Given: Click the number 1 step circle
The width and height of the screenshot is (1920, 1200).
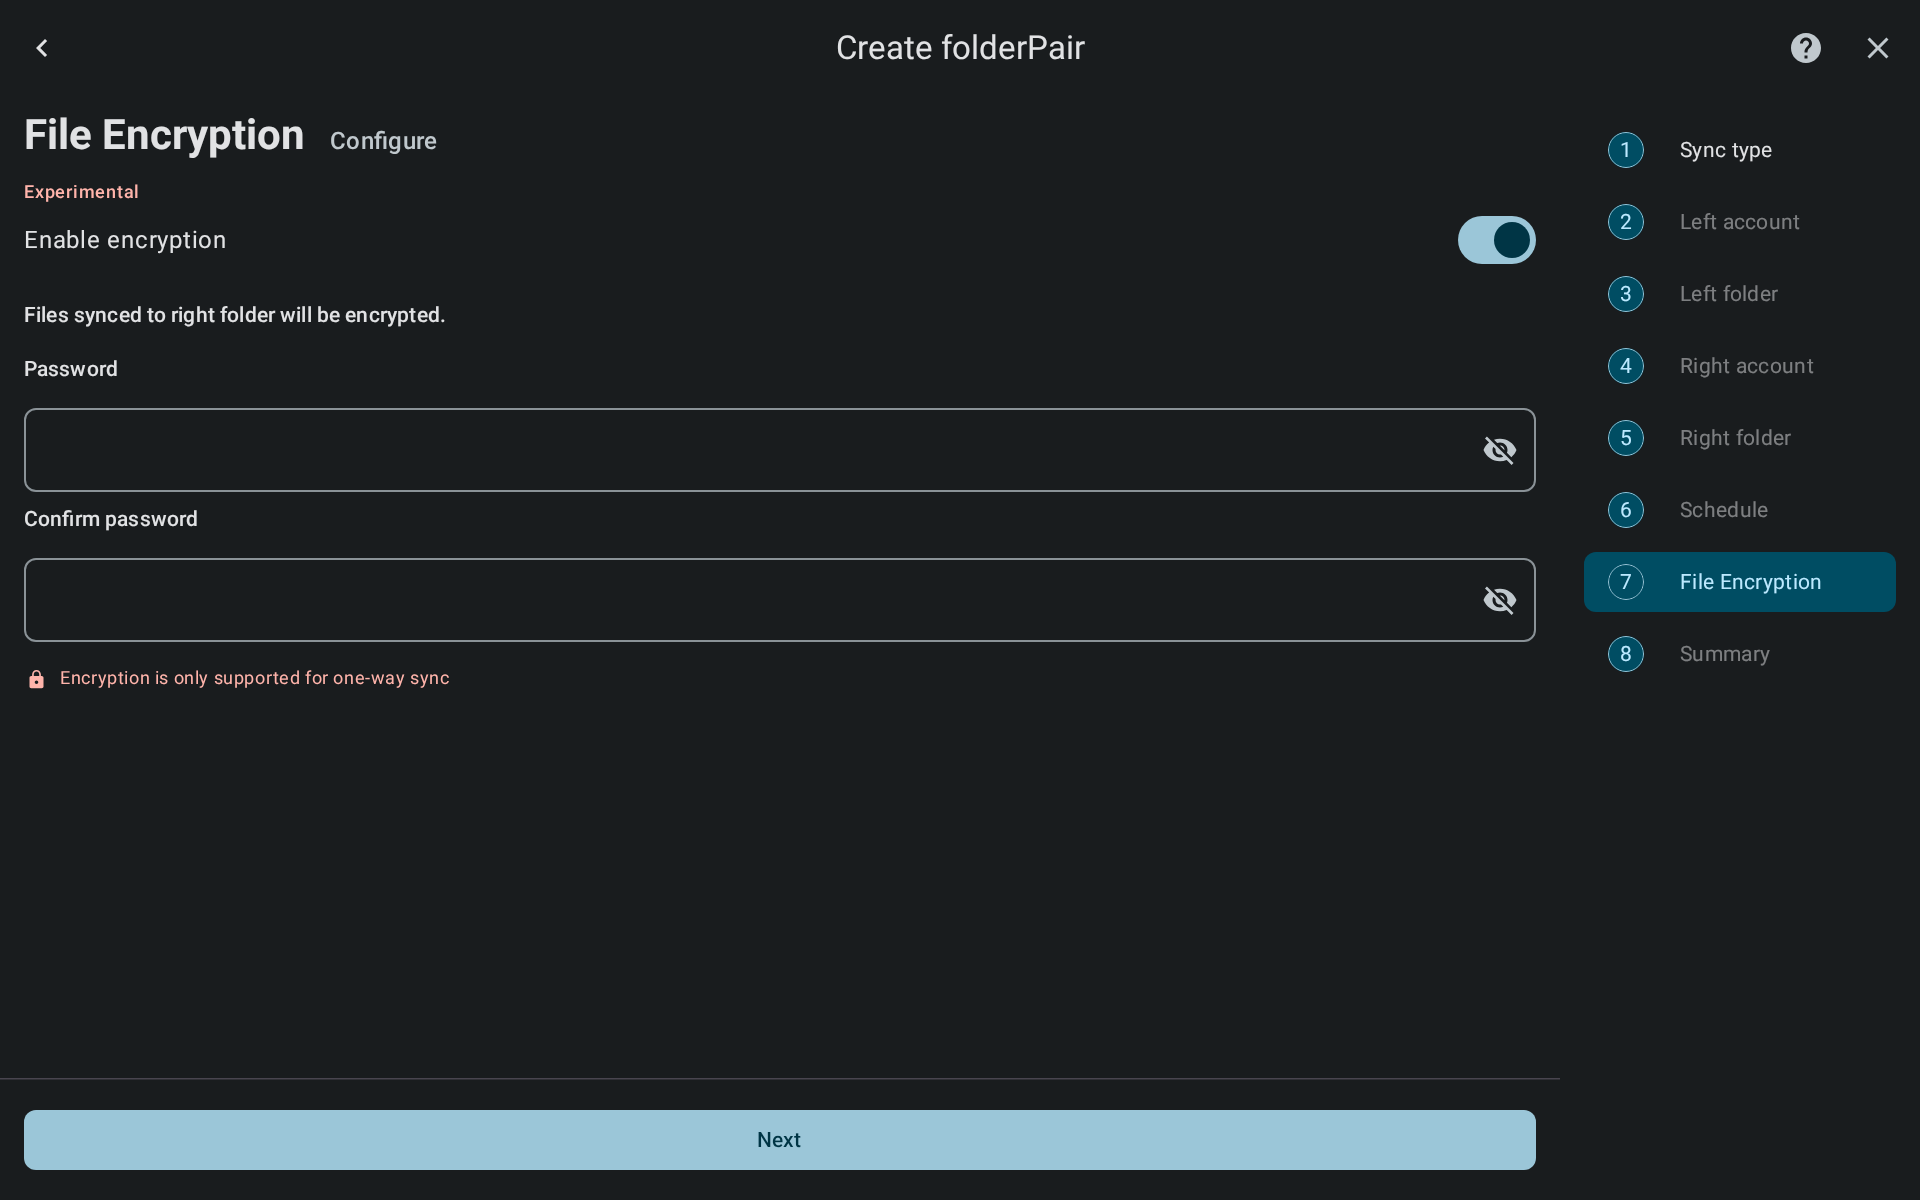Looking at the screenshot, I should (1626, 150).
